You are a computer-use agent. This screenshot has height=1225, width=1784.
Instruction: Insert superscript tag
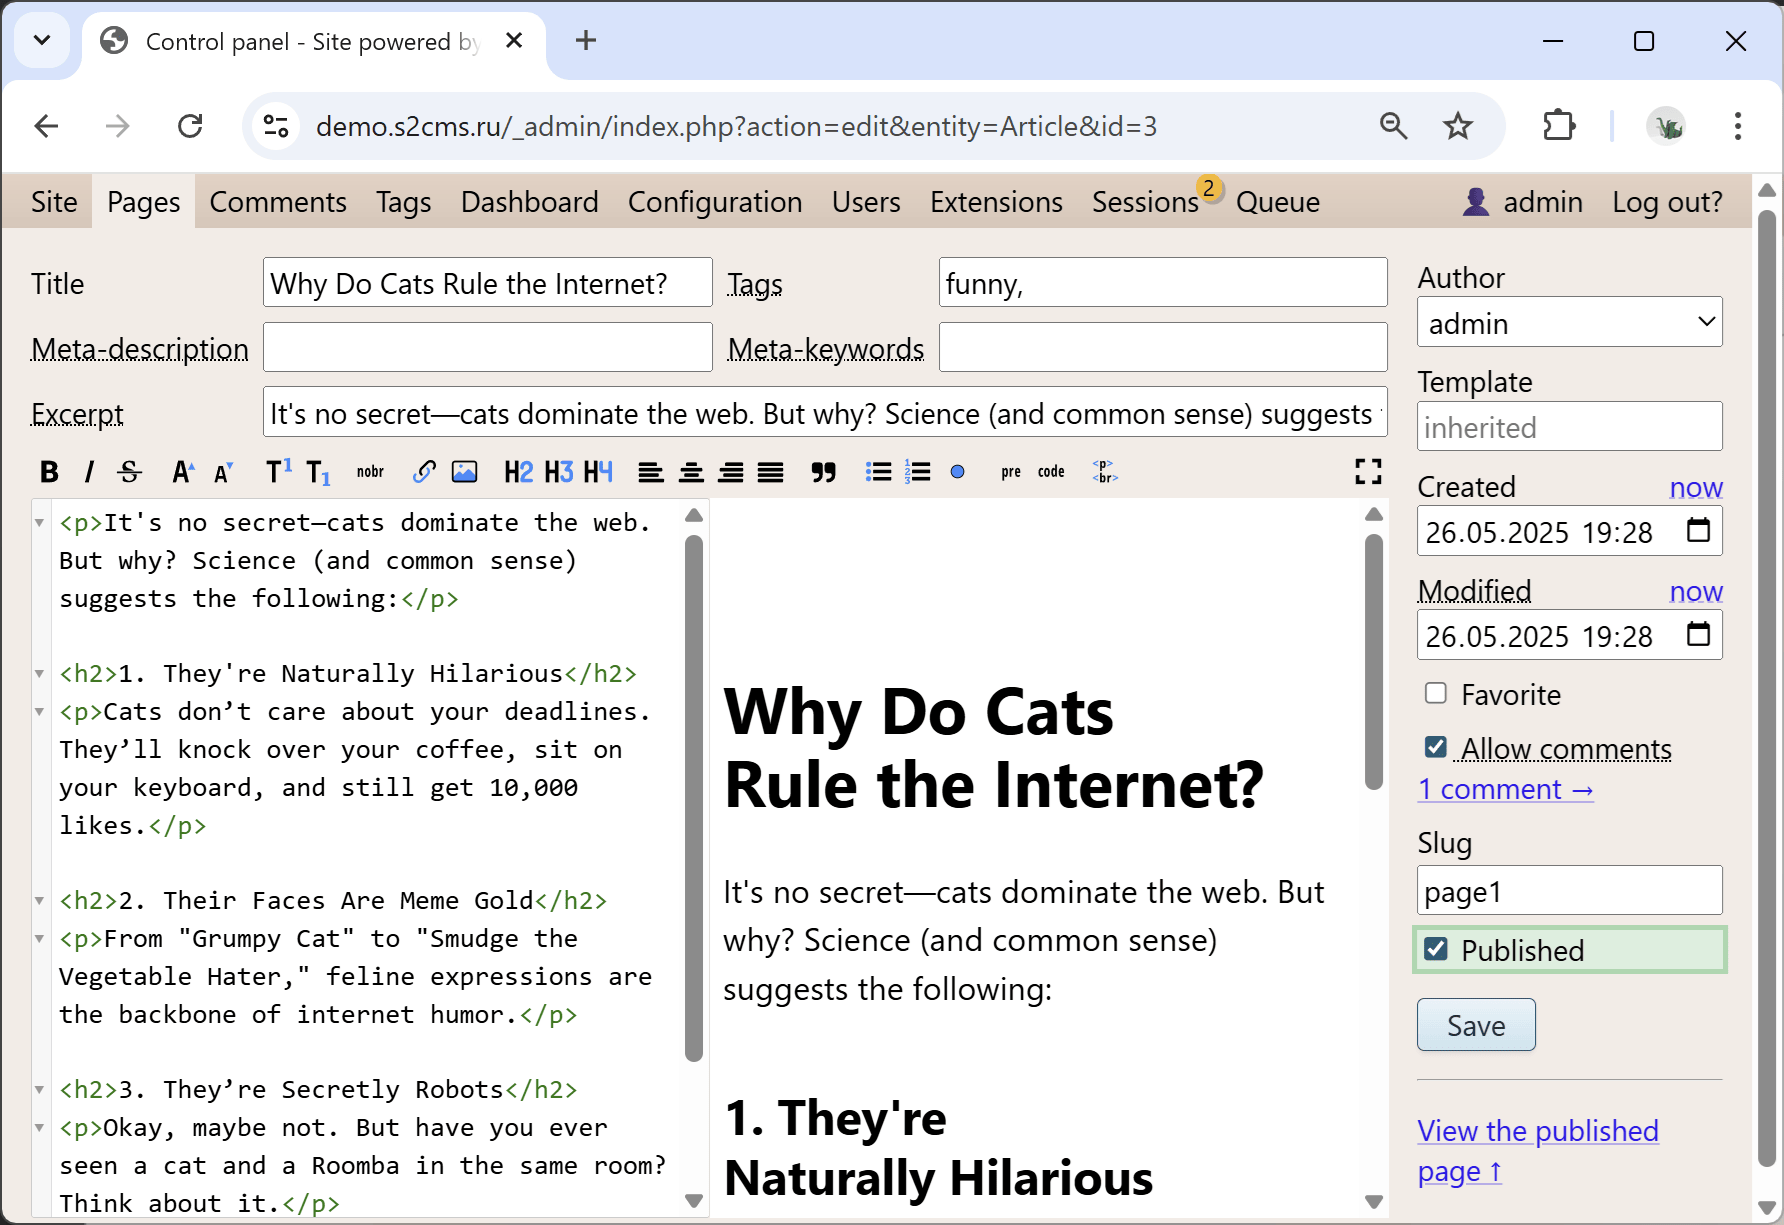[278, 472]
